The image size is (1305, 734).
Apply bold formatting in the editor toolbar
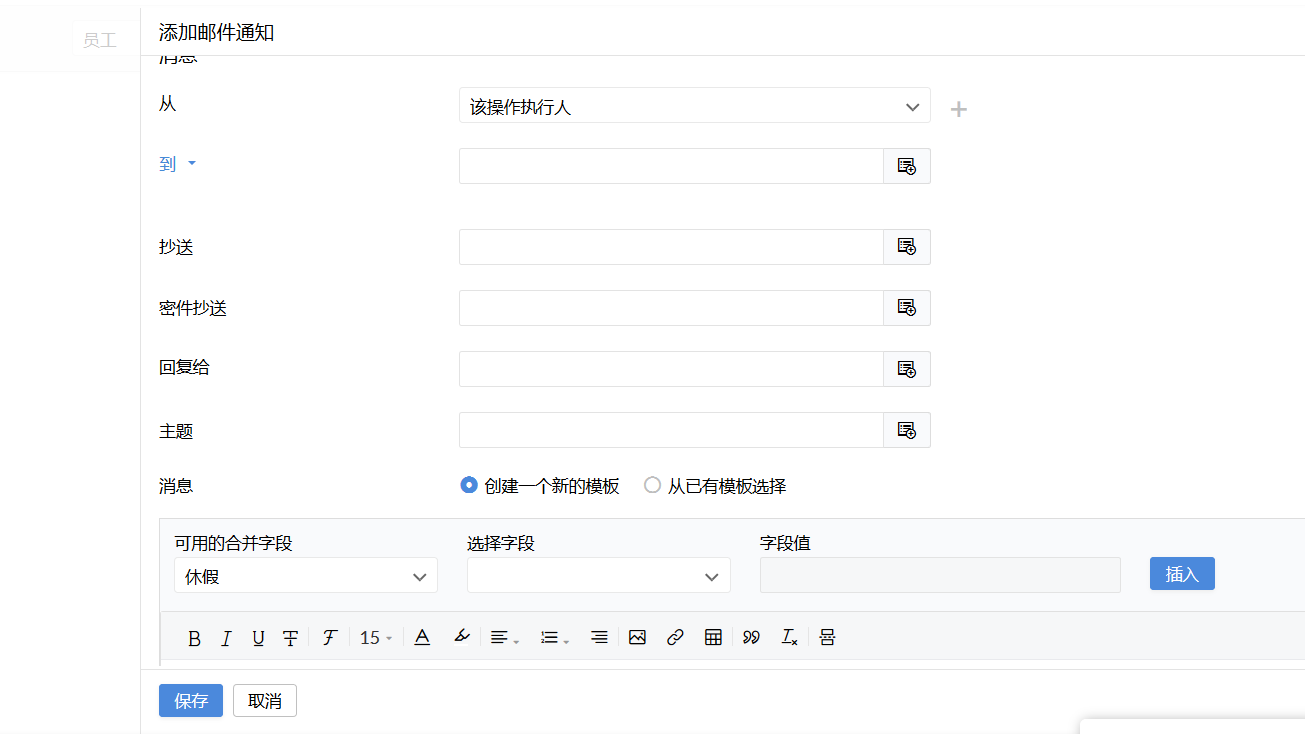(x=194, y=638)
